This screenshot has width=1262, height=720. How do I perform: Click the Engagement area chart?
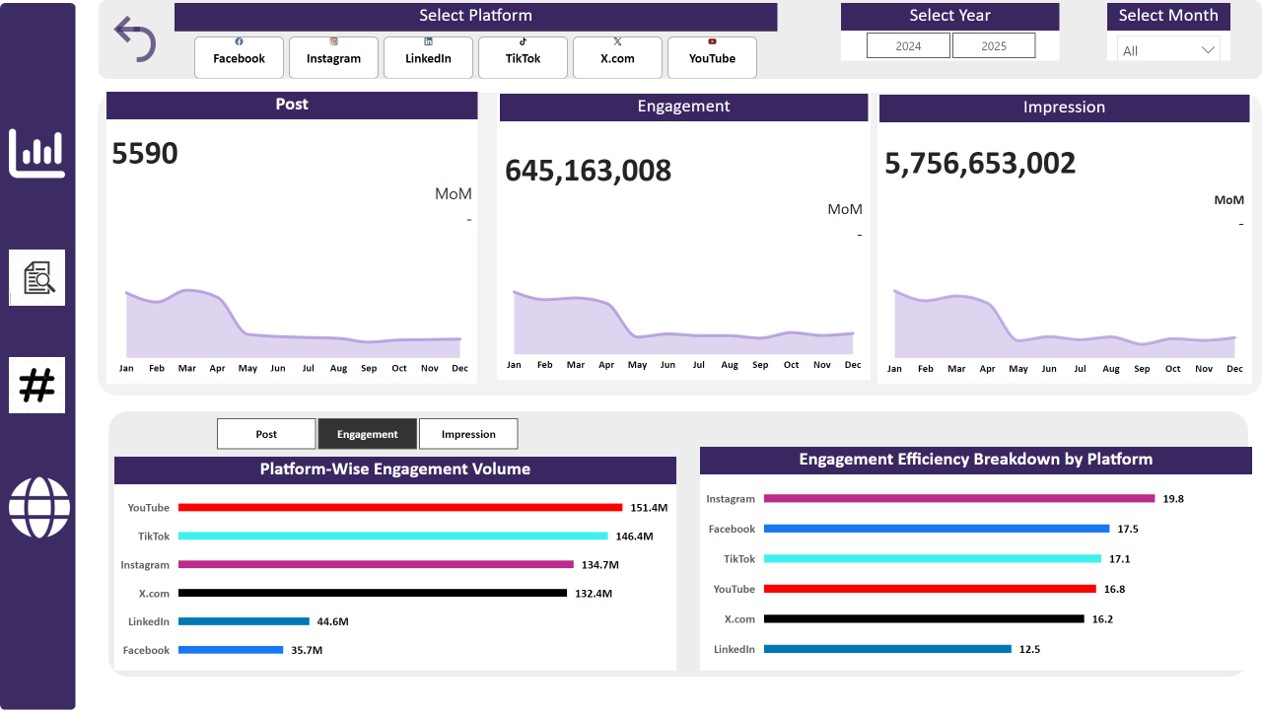pyautogui.click(x=684, y=323)
